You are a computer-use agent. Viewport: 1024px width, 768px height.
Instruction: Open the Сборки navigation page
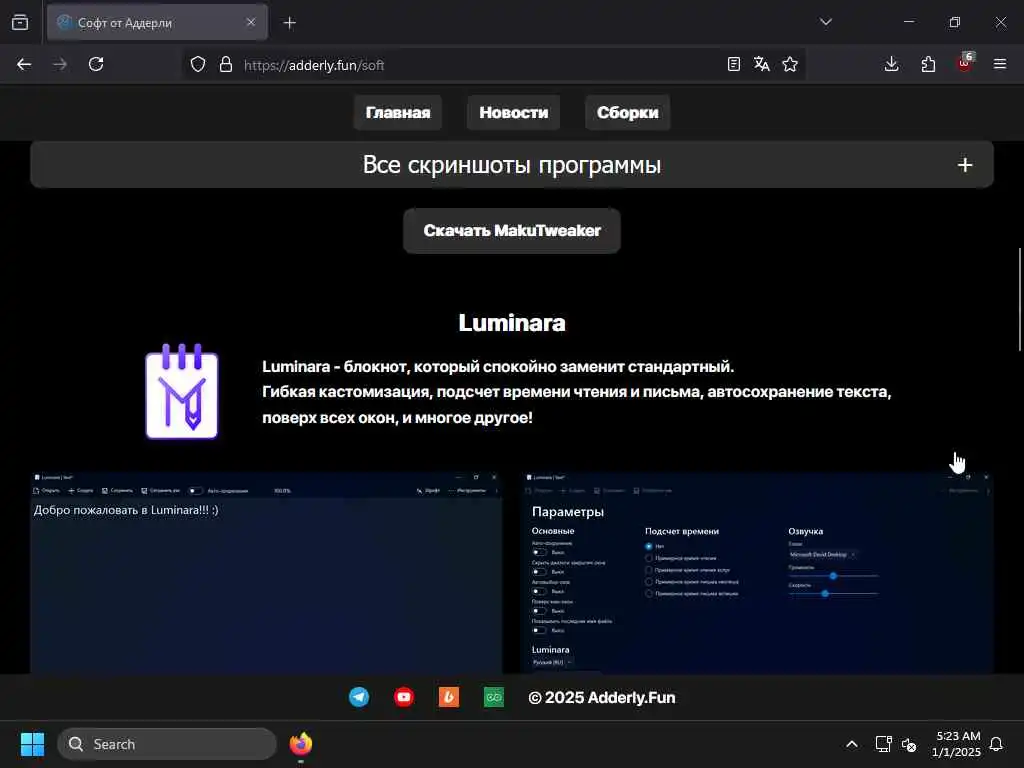point(628,112)
